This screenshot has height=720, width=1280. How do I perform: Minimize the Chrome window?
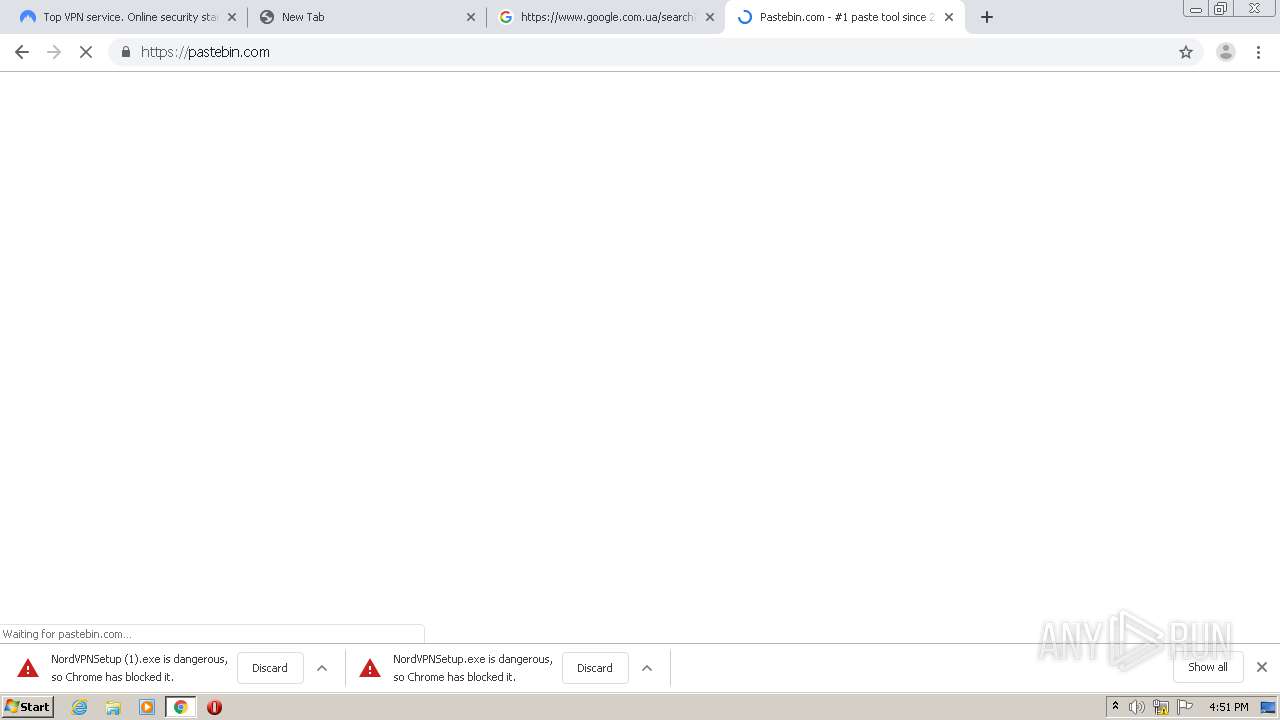point(1196,8)
